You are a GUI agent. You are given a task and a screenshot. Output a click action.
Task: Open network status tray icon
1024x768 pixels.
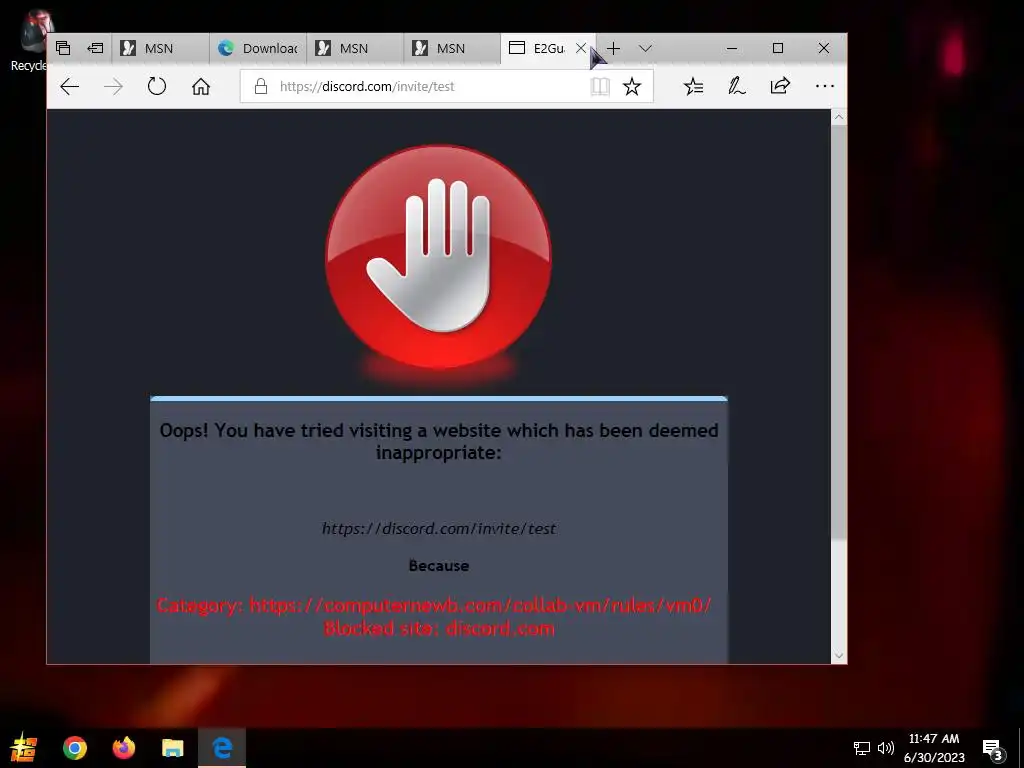coord(861,748)
